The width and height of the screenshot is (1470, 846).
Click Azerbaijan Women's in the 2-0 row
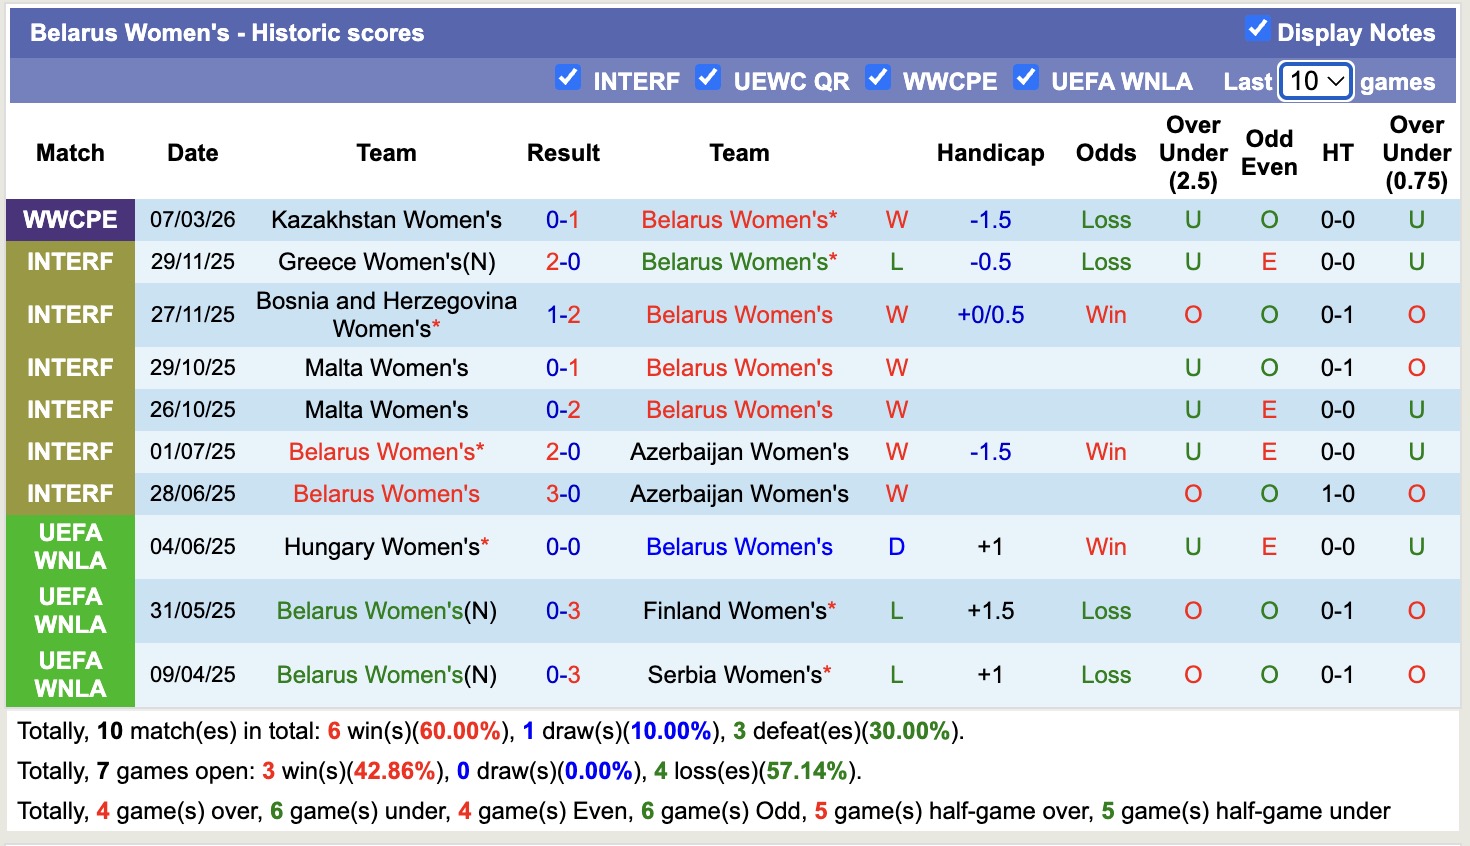coord(739,451)
